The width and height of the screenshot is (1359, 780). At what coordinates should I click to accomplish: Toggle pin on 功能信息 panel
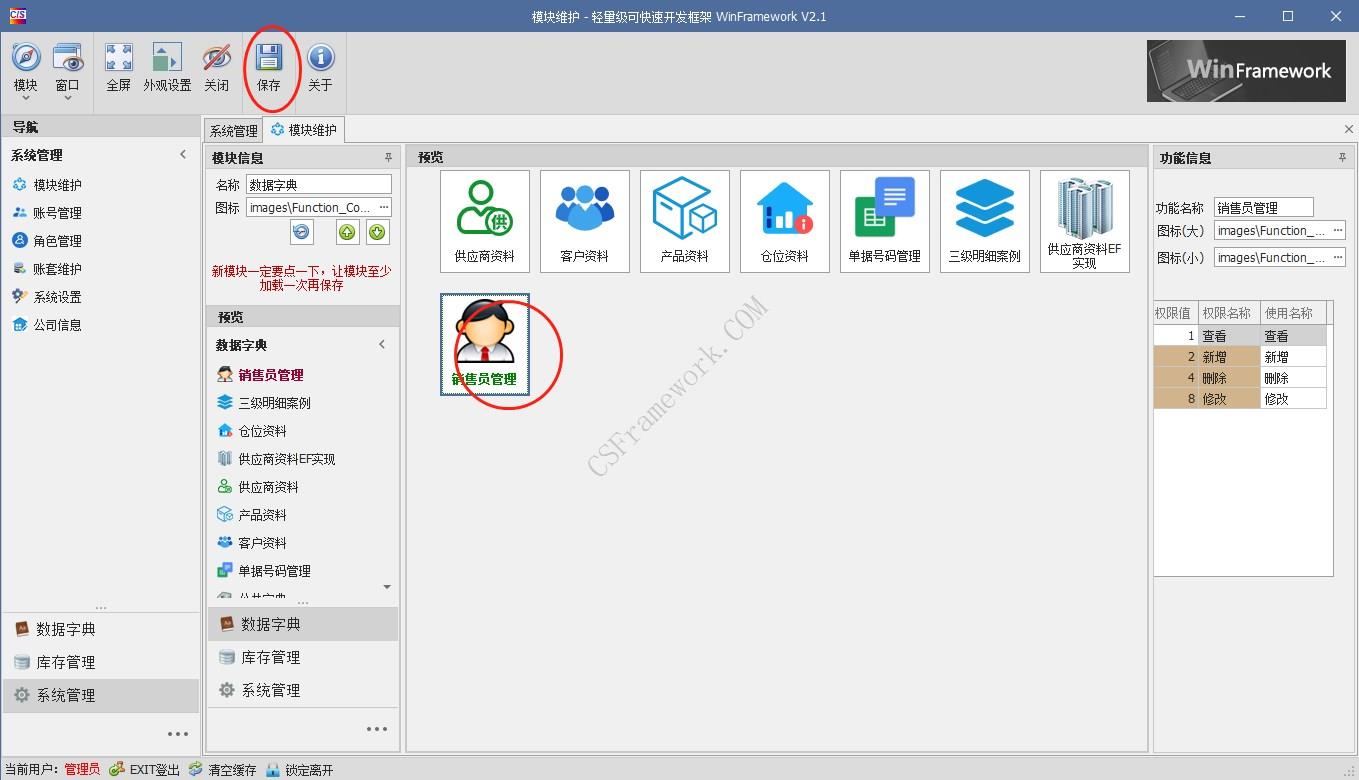coord(1340,157)
